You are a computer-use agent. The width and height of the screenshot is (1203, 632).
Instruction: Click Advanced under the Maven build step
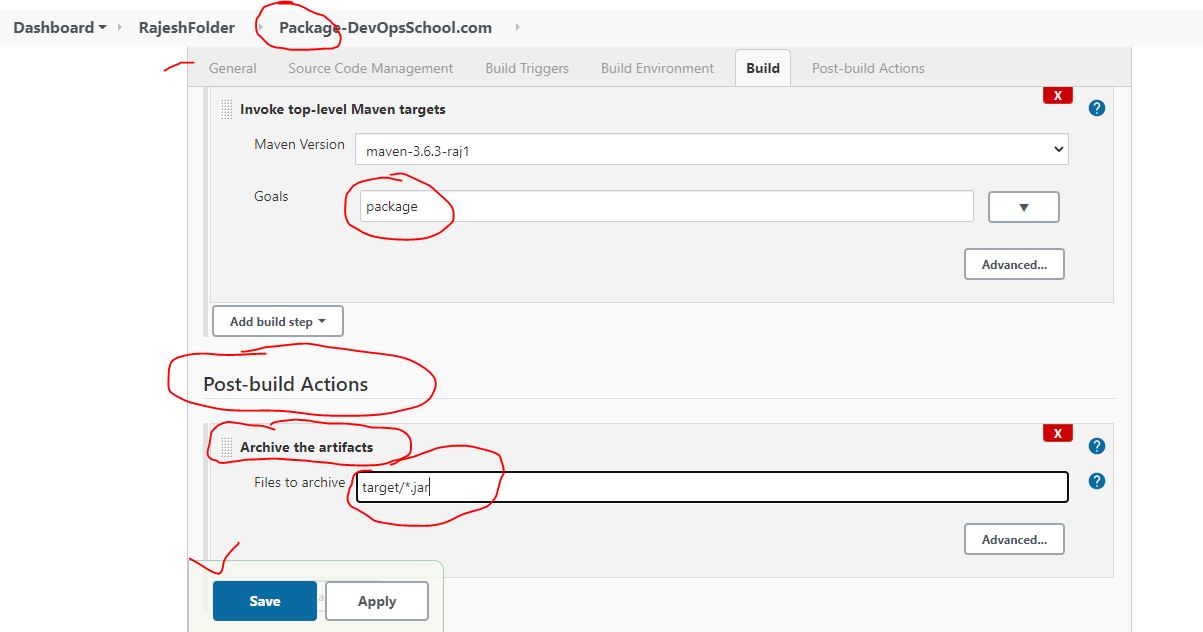pyautogui.click(x=1014, y=263)
